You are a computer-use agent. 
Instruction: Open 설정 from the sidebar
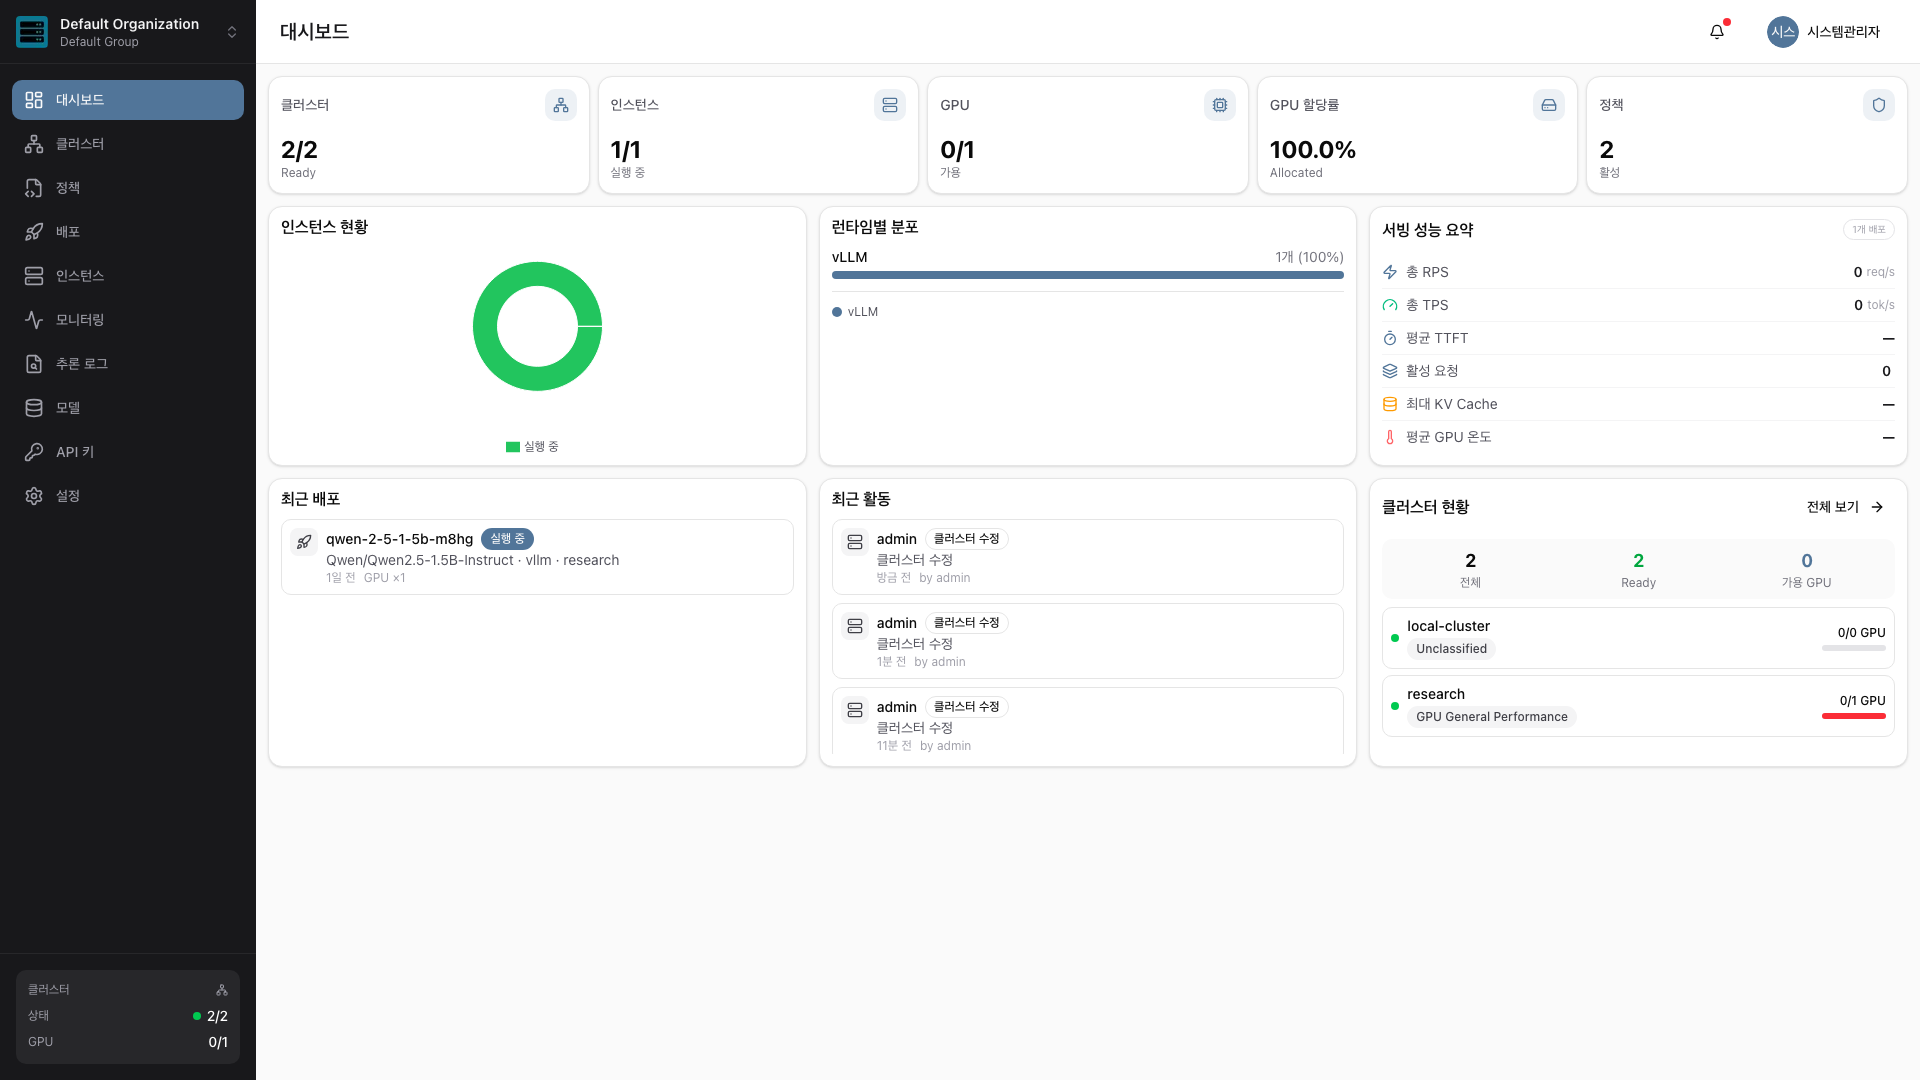tap(128, 496)
